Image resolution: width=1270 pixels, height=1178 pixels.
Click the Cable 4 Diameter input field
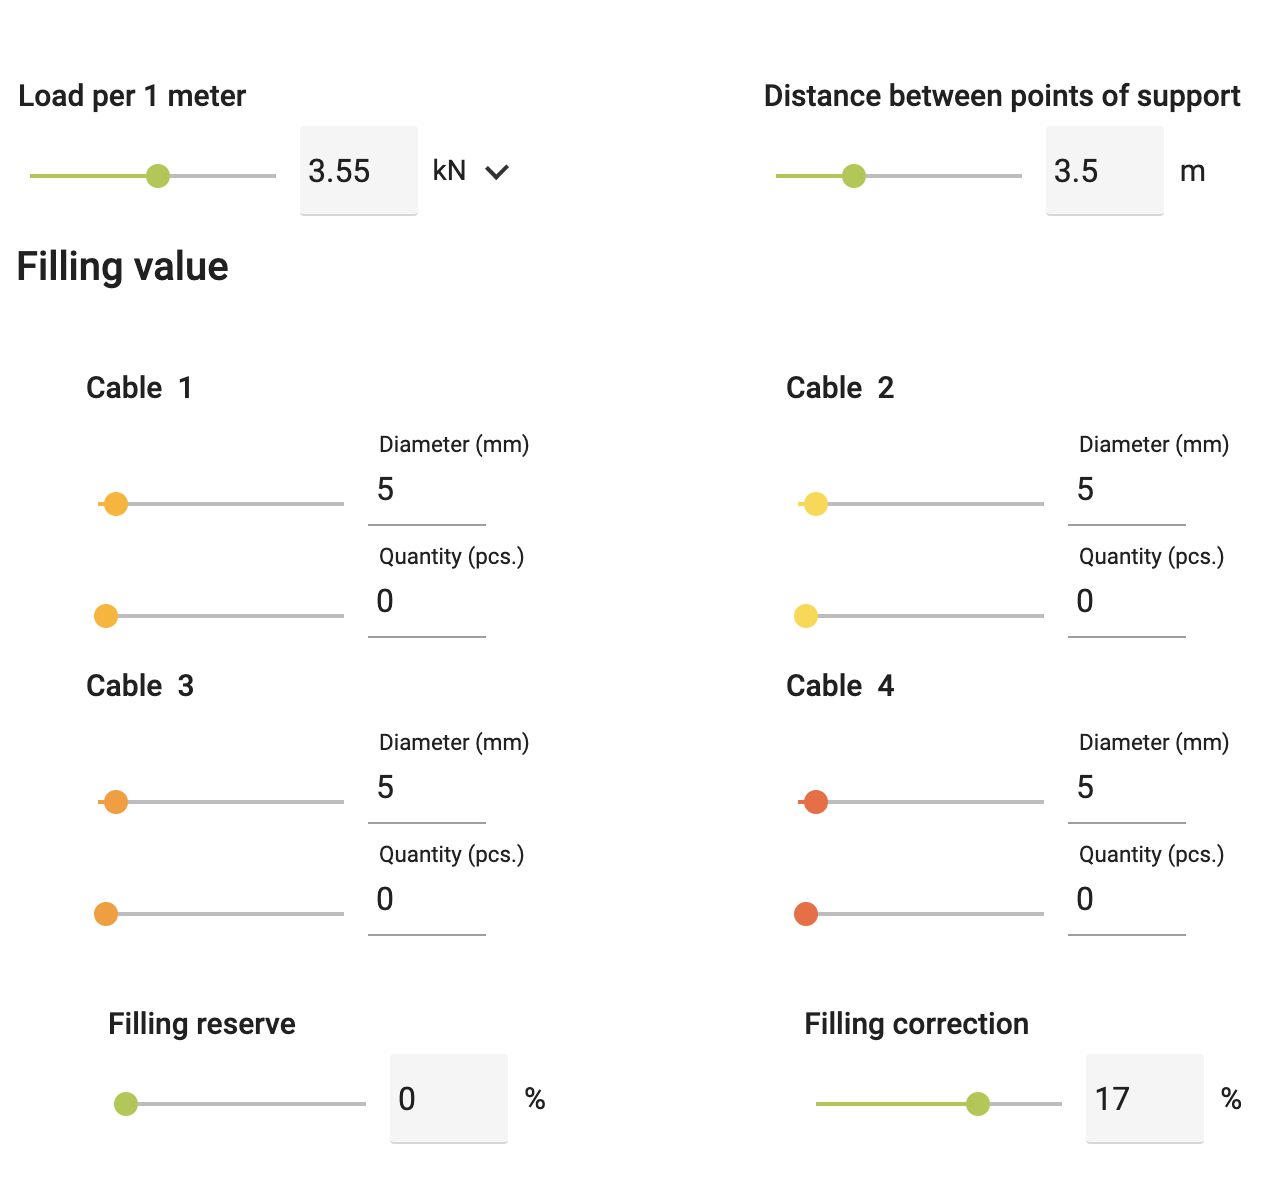click(x=1126, y=788)
